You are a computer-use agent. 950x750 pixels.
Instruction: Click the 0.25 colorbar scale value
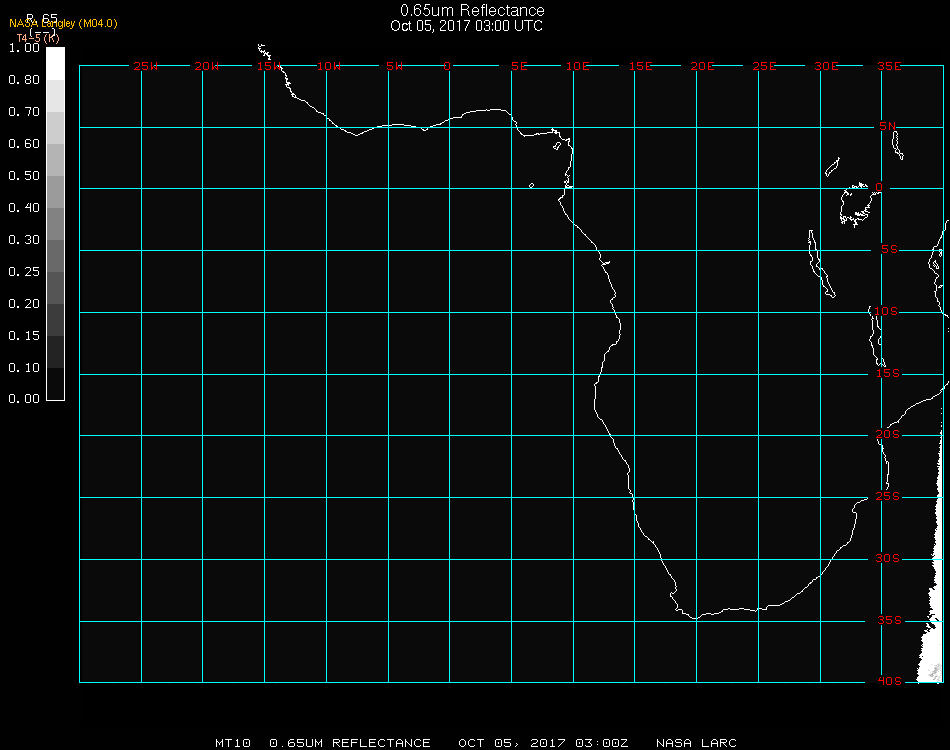coord(24,272)
